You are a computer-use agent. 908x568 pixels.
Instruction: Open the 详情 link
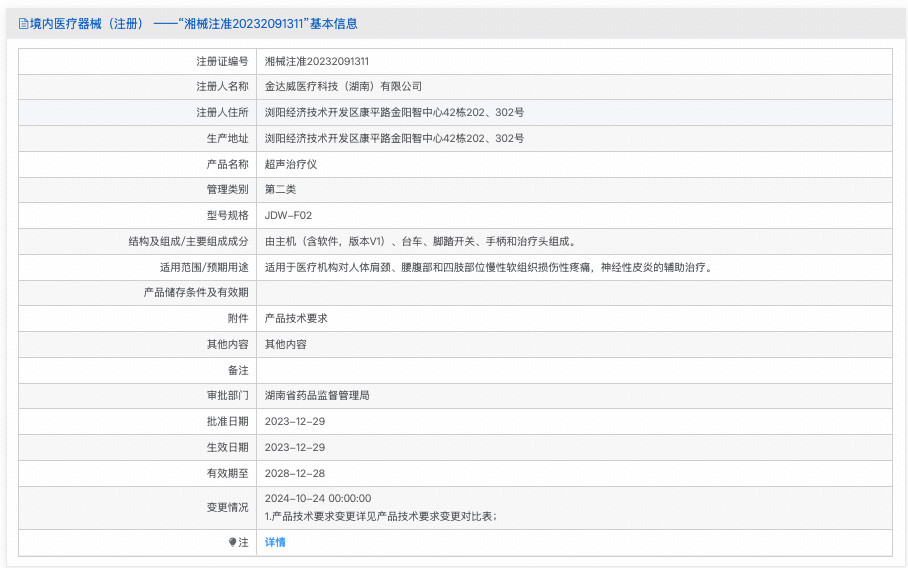(x=275, y=542)
